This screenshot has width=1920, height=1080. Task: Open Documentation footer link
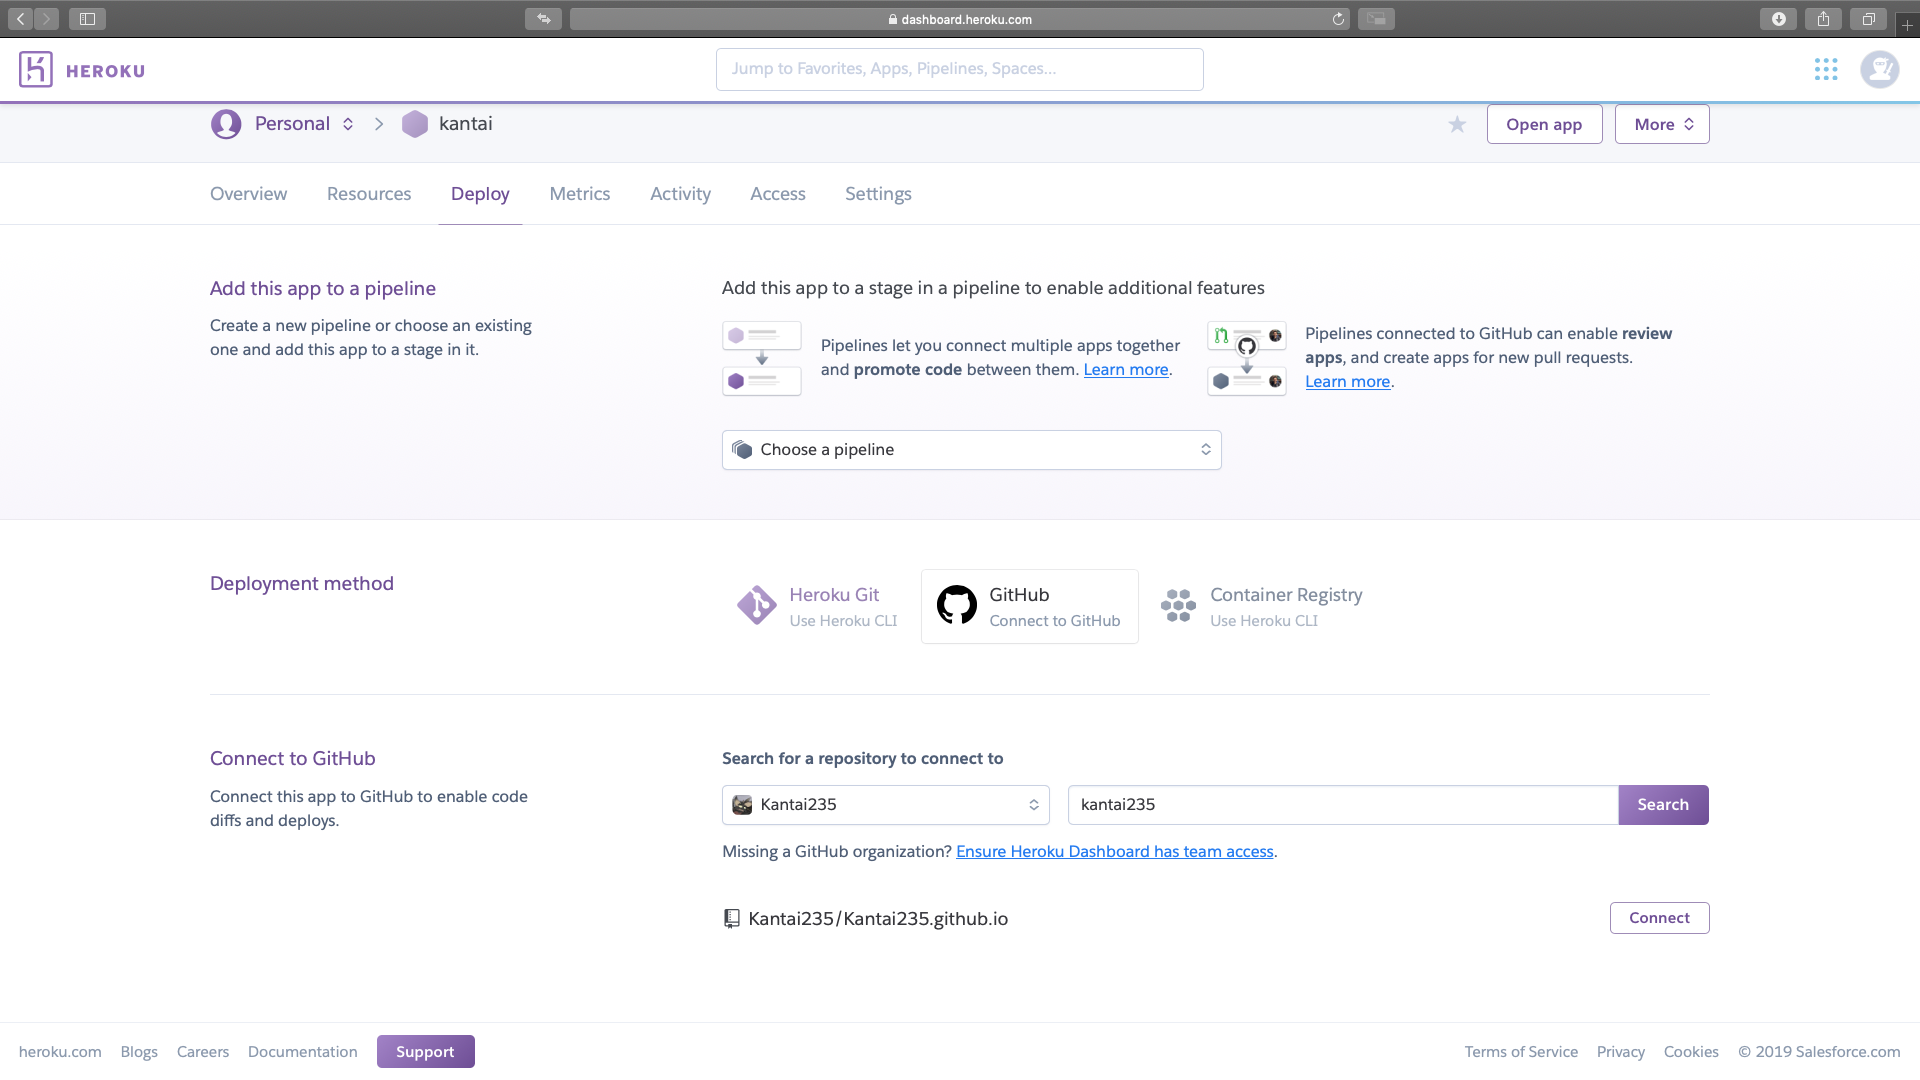click(x=303, y=1052)
